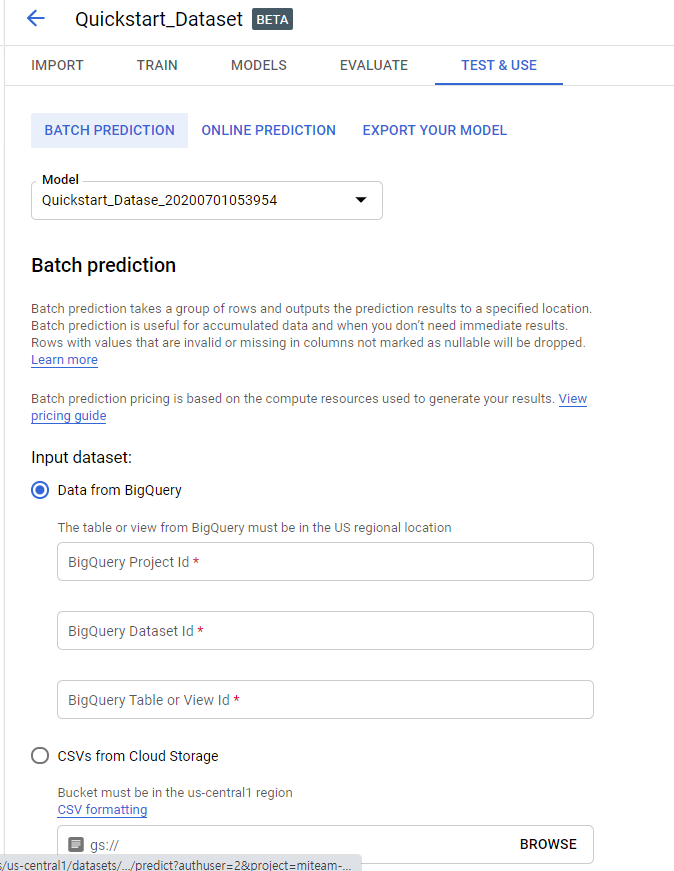The width and height of the screenshot is (674, 871).
Task: Select the TEST & USE tab
Action: [x=498, y=64]
